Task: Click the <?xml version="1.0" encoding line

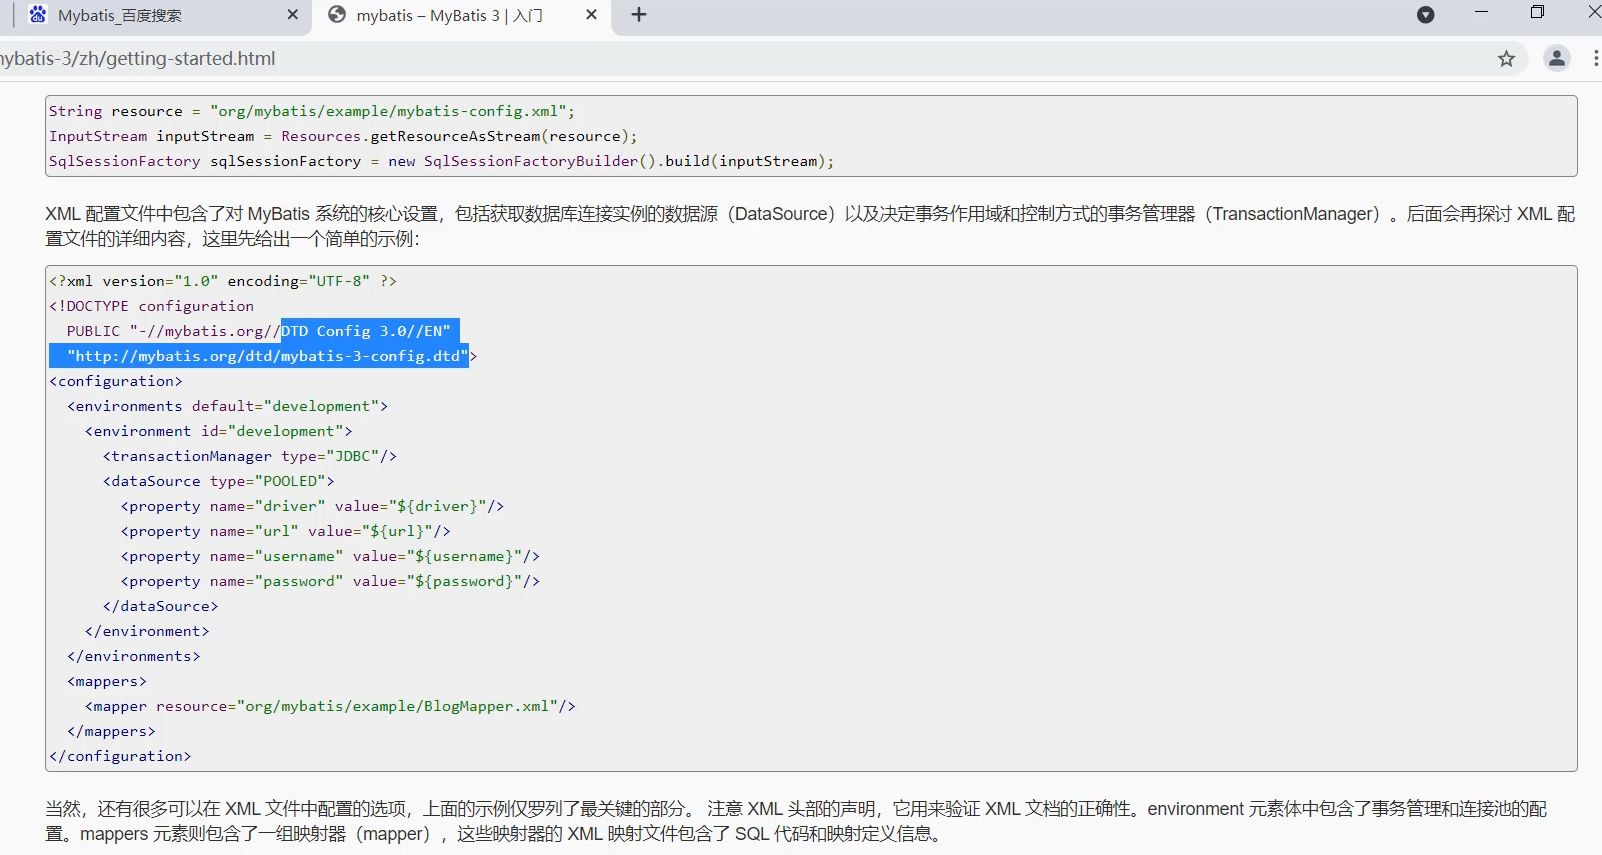Action: [223, 281]
